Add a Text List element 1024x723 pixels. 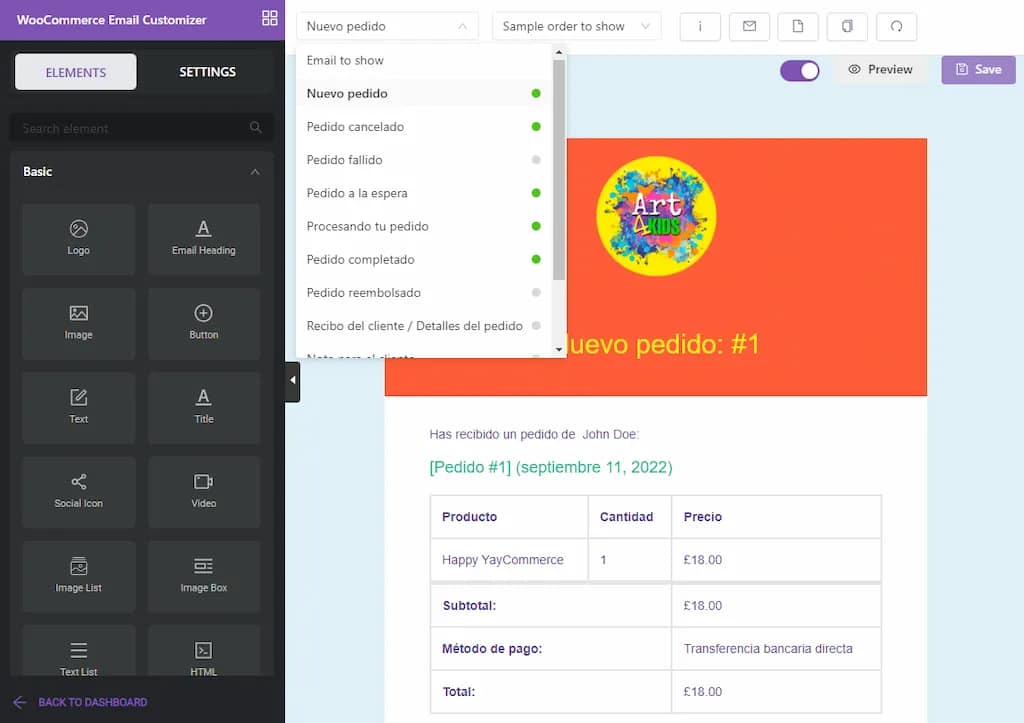click(78, 651)
